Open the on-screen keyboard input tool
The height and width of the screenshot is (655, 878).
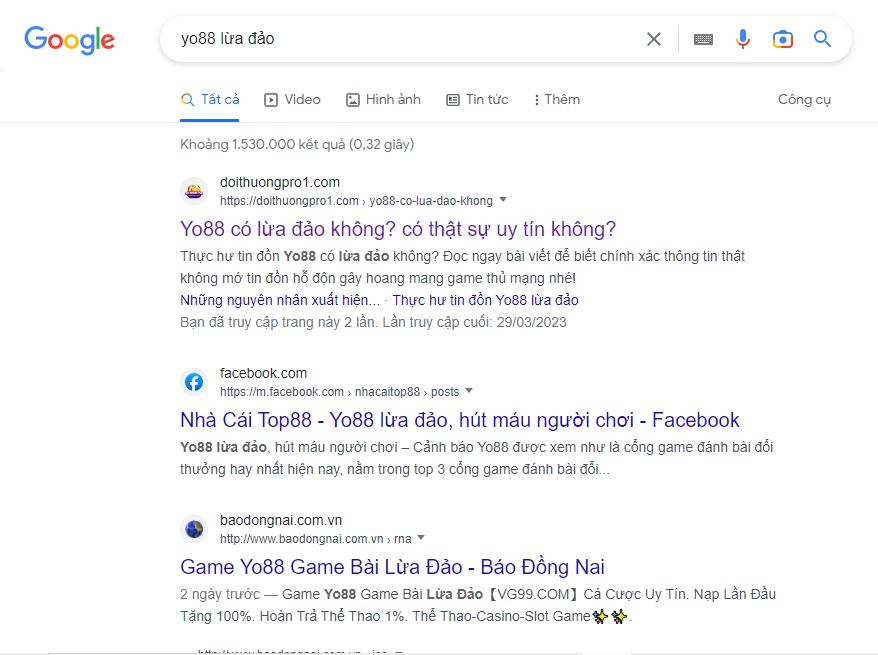point(703,39)
